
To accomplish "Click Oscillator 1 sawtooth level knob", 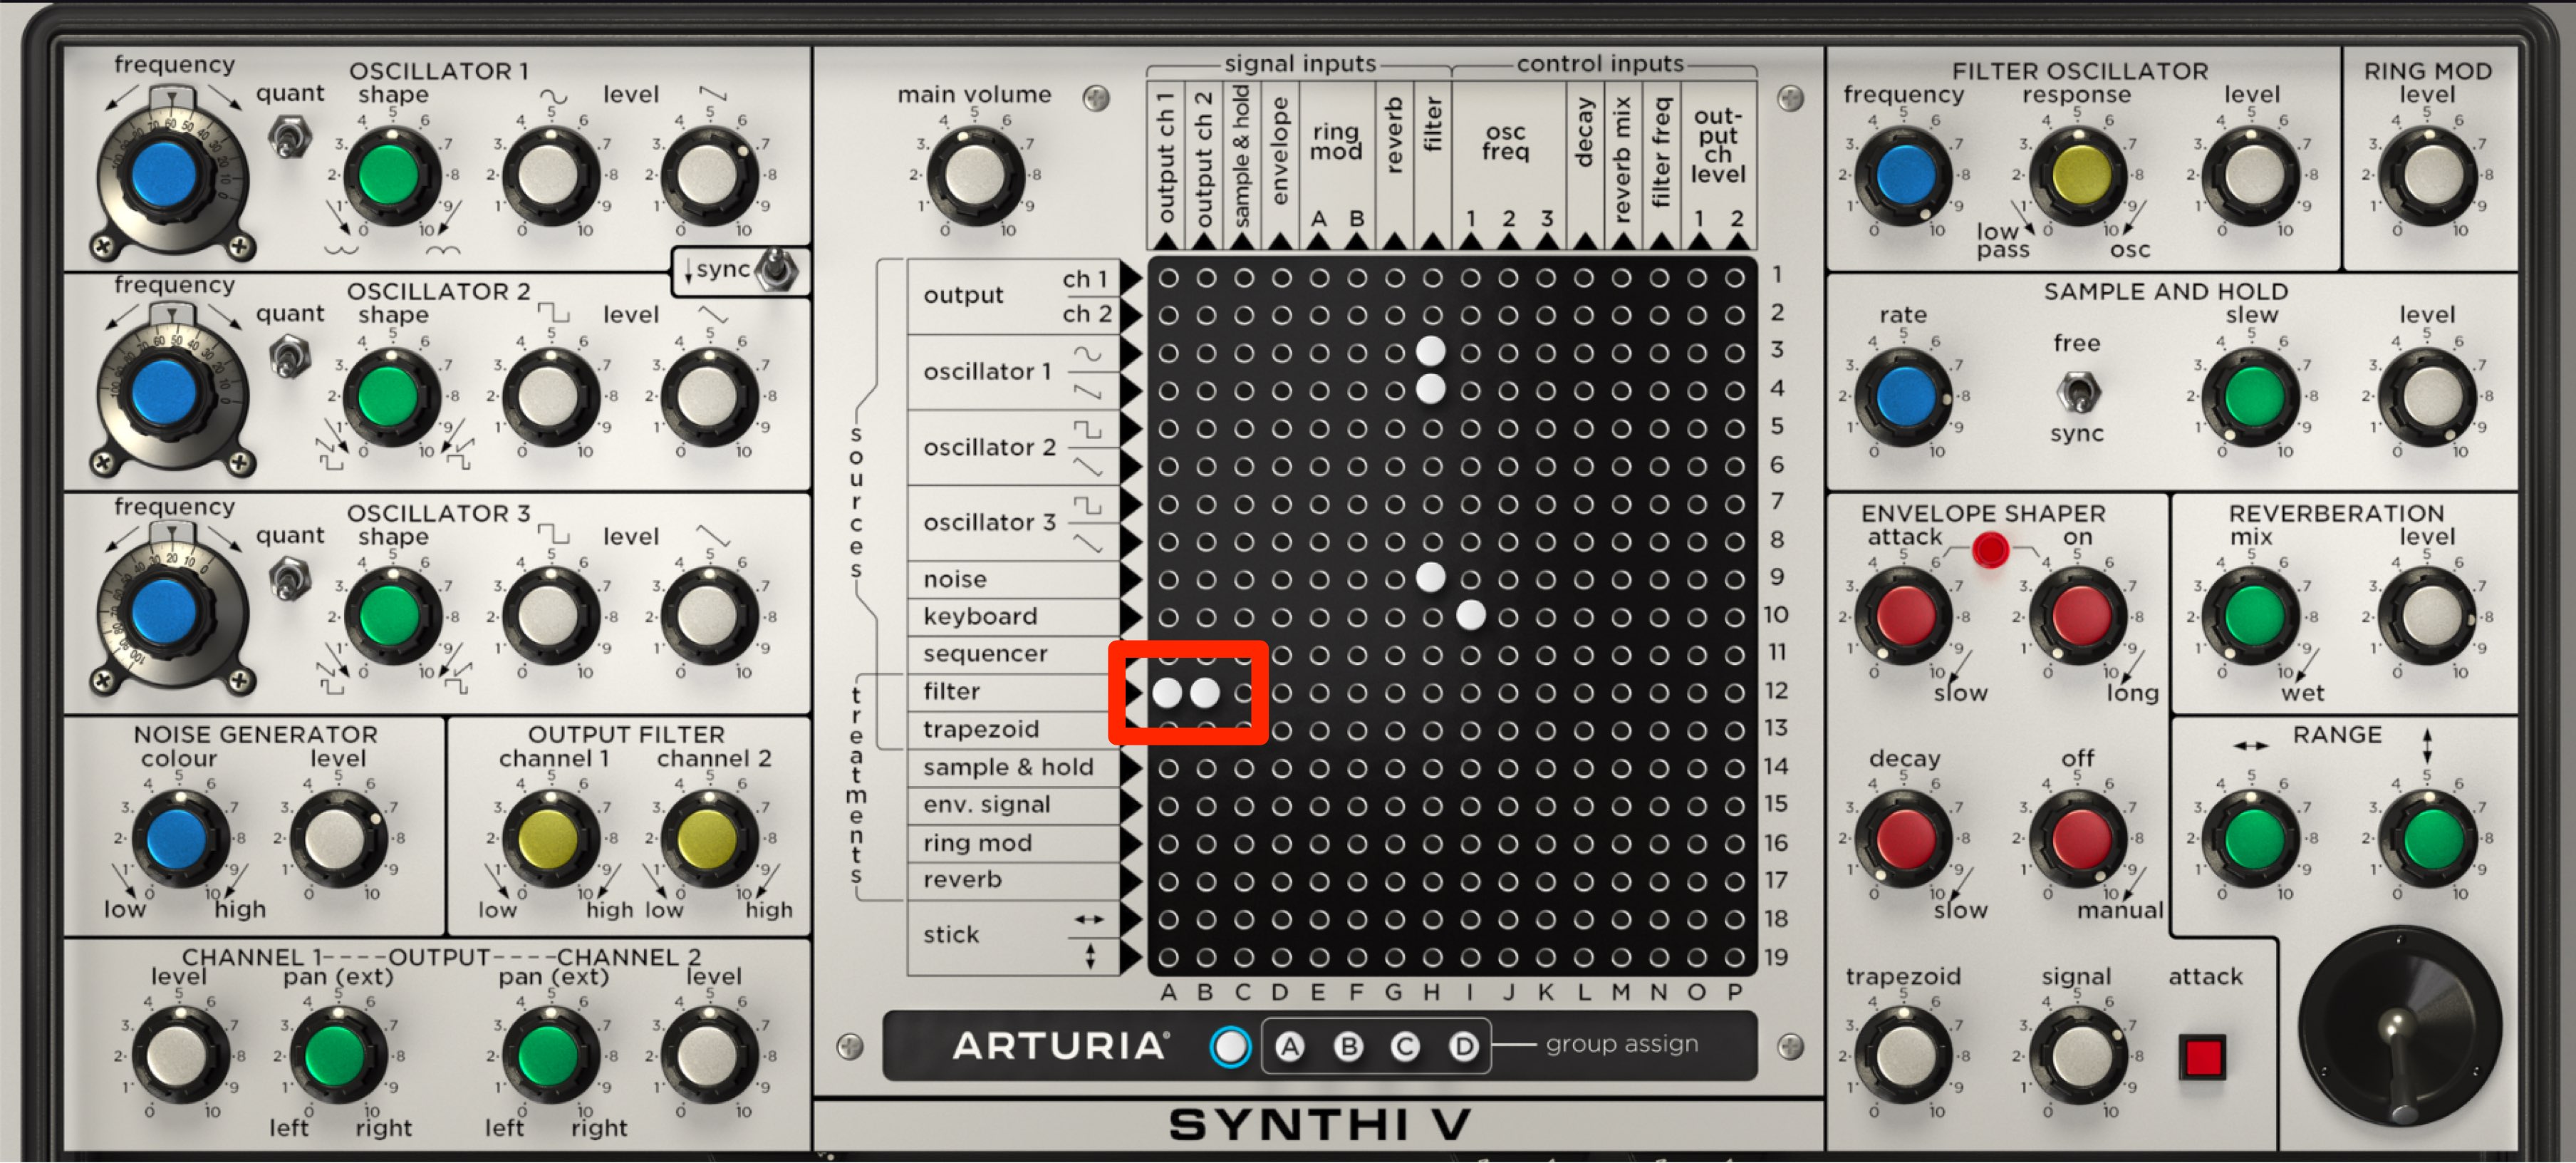I will click(708, 174).
